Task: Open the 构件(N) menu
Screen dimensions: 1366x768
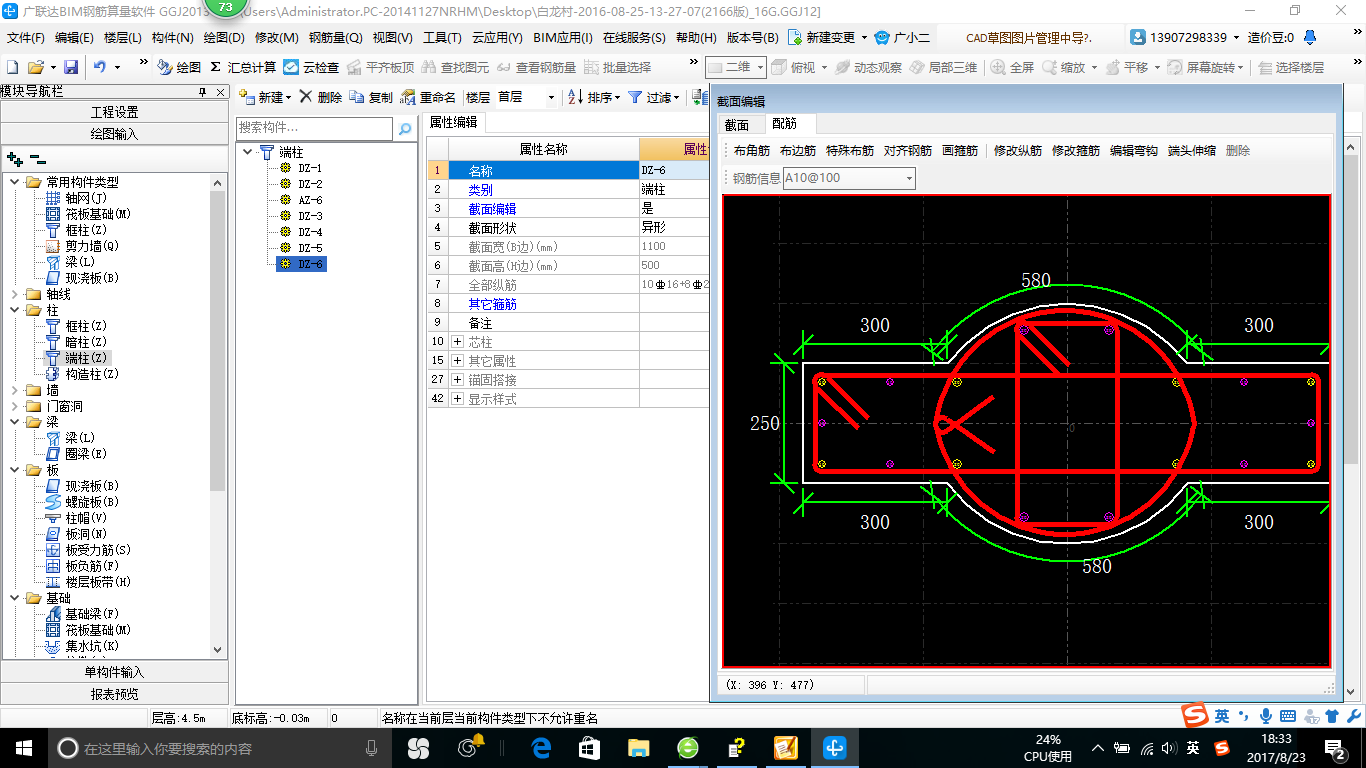Action: (x=173, y=38)
